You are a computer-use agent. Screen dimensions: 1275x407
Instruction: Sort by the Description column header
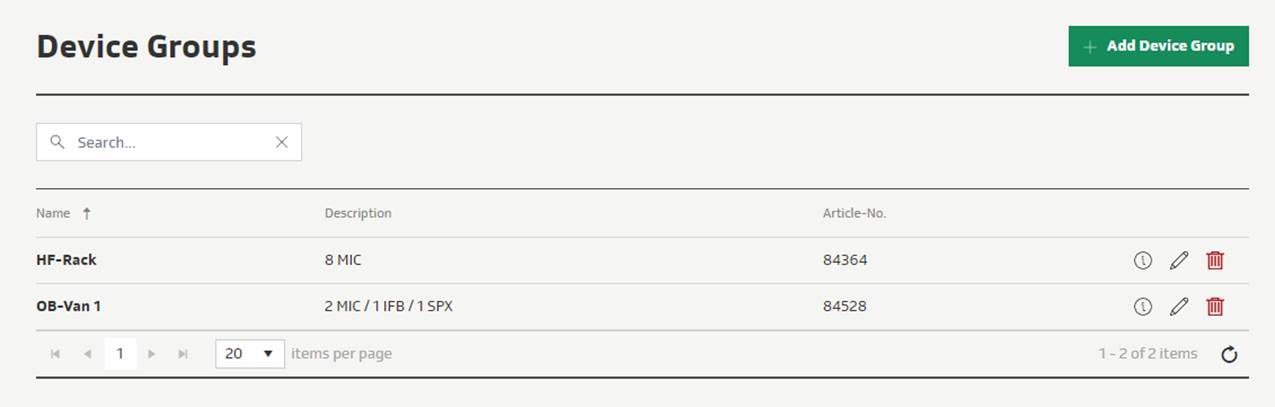pyautogui.click(x=358, y=213)
